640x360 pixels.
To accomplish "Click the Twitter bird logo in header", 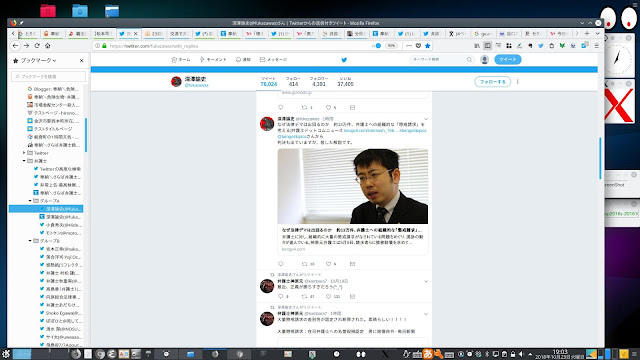I will point(344,60).
